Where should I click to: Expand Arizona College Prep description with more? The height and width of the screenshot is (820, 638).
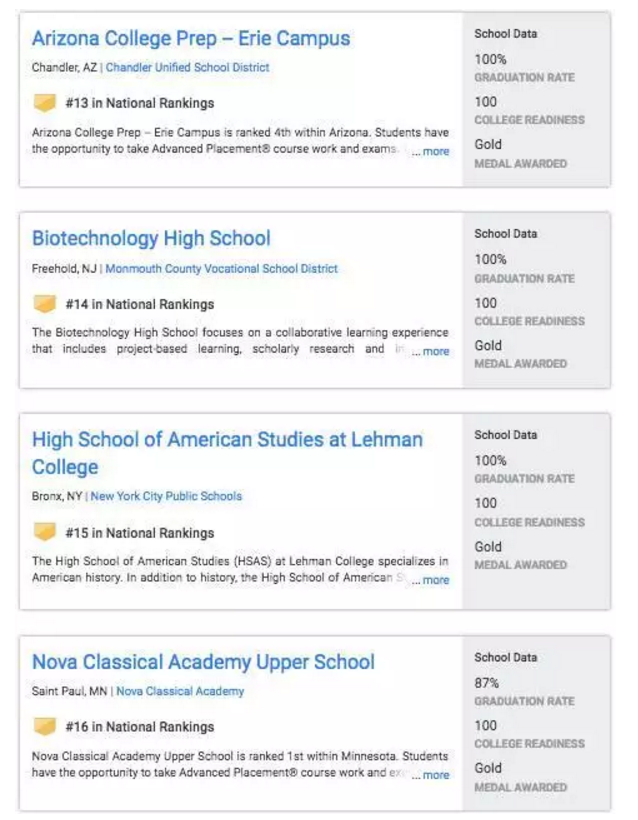pyautogui.click(x=435, y=152)
